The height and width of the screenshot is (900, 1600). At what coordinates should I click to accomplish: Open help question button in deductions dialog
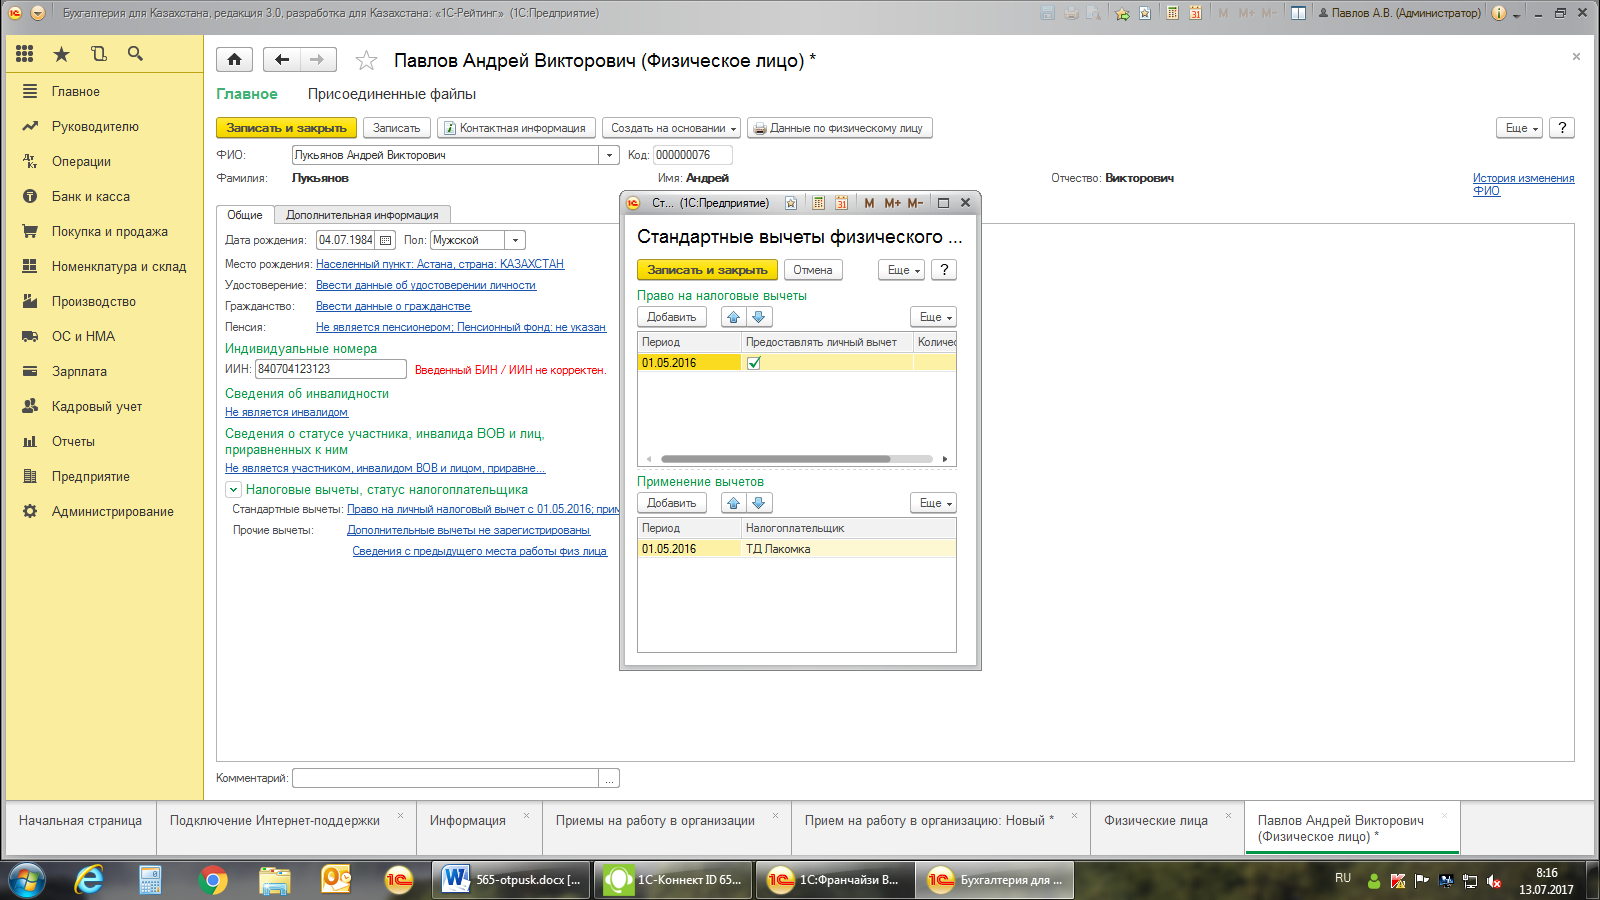[944, 270]
